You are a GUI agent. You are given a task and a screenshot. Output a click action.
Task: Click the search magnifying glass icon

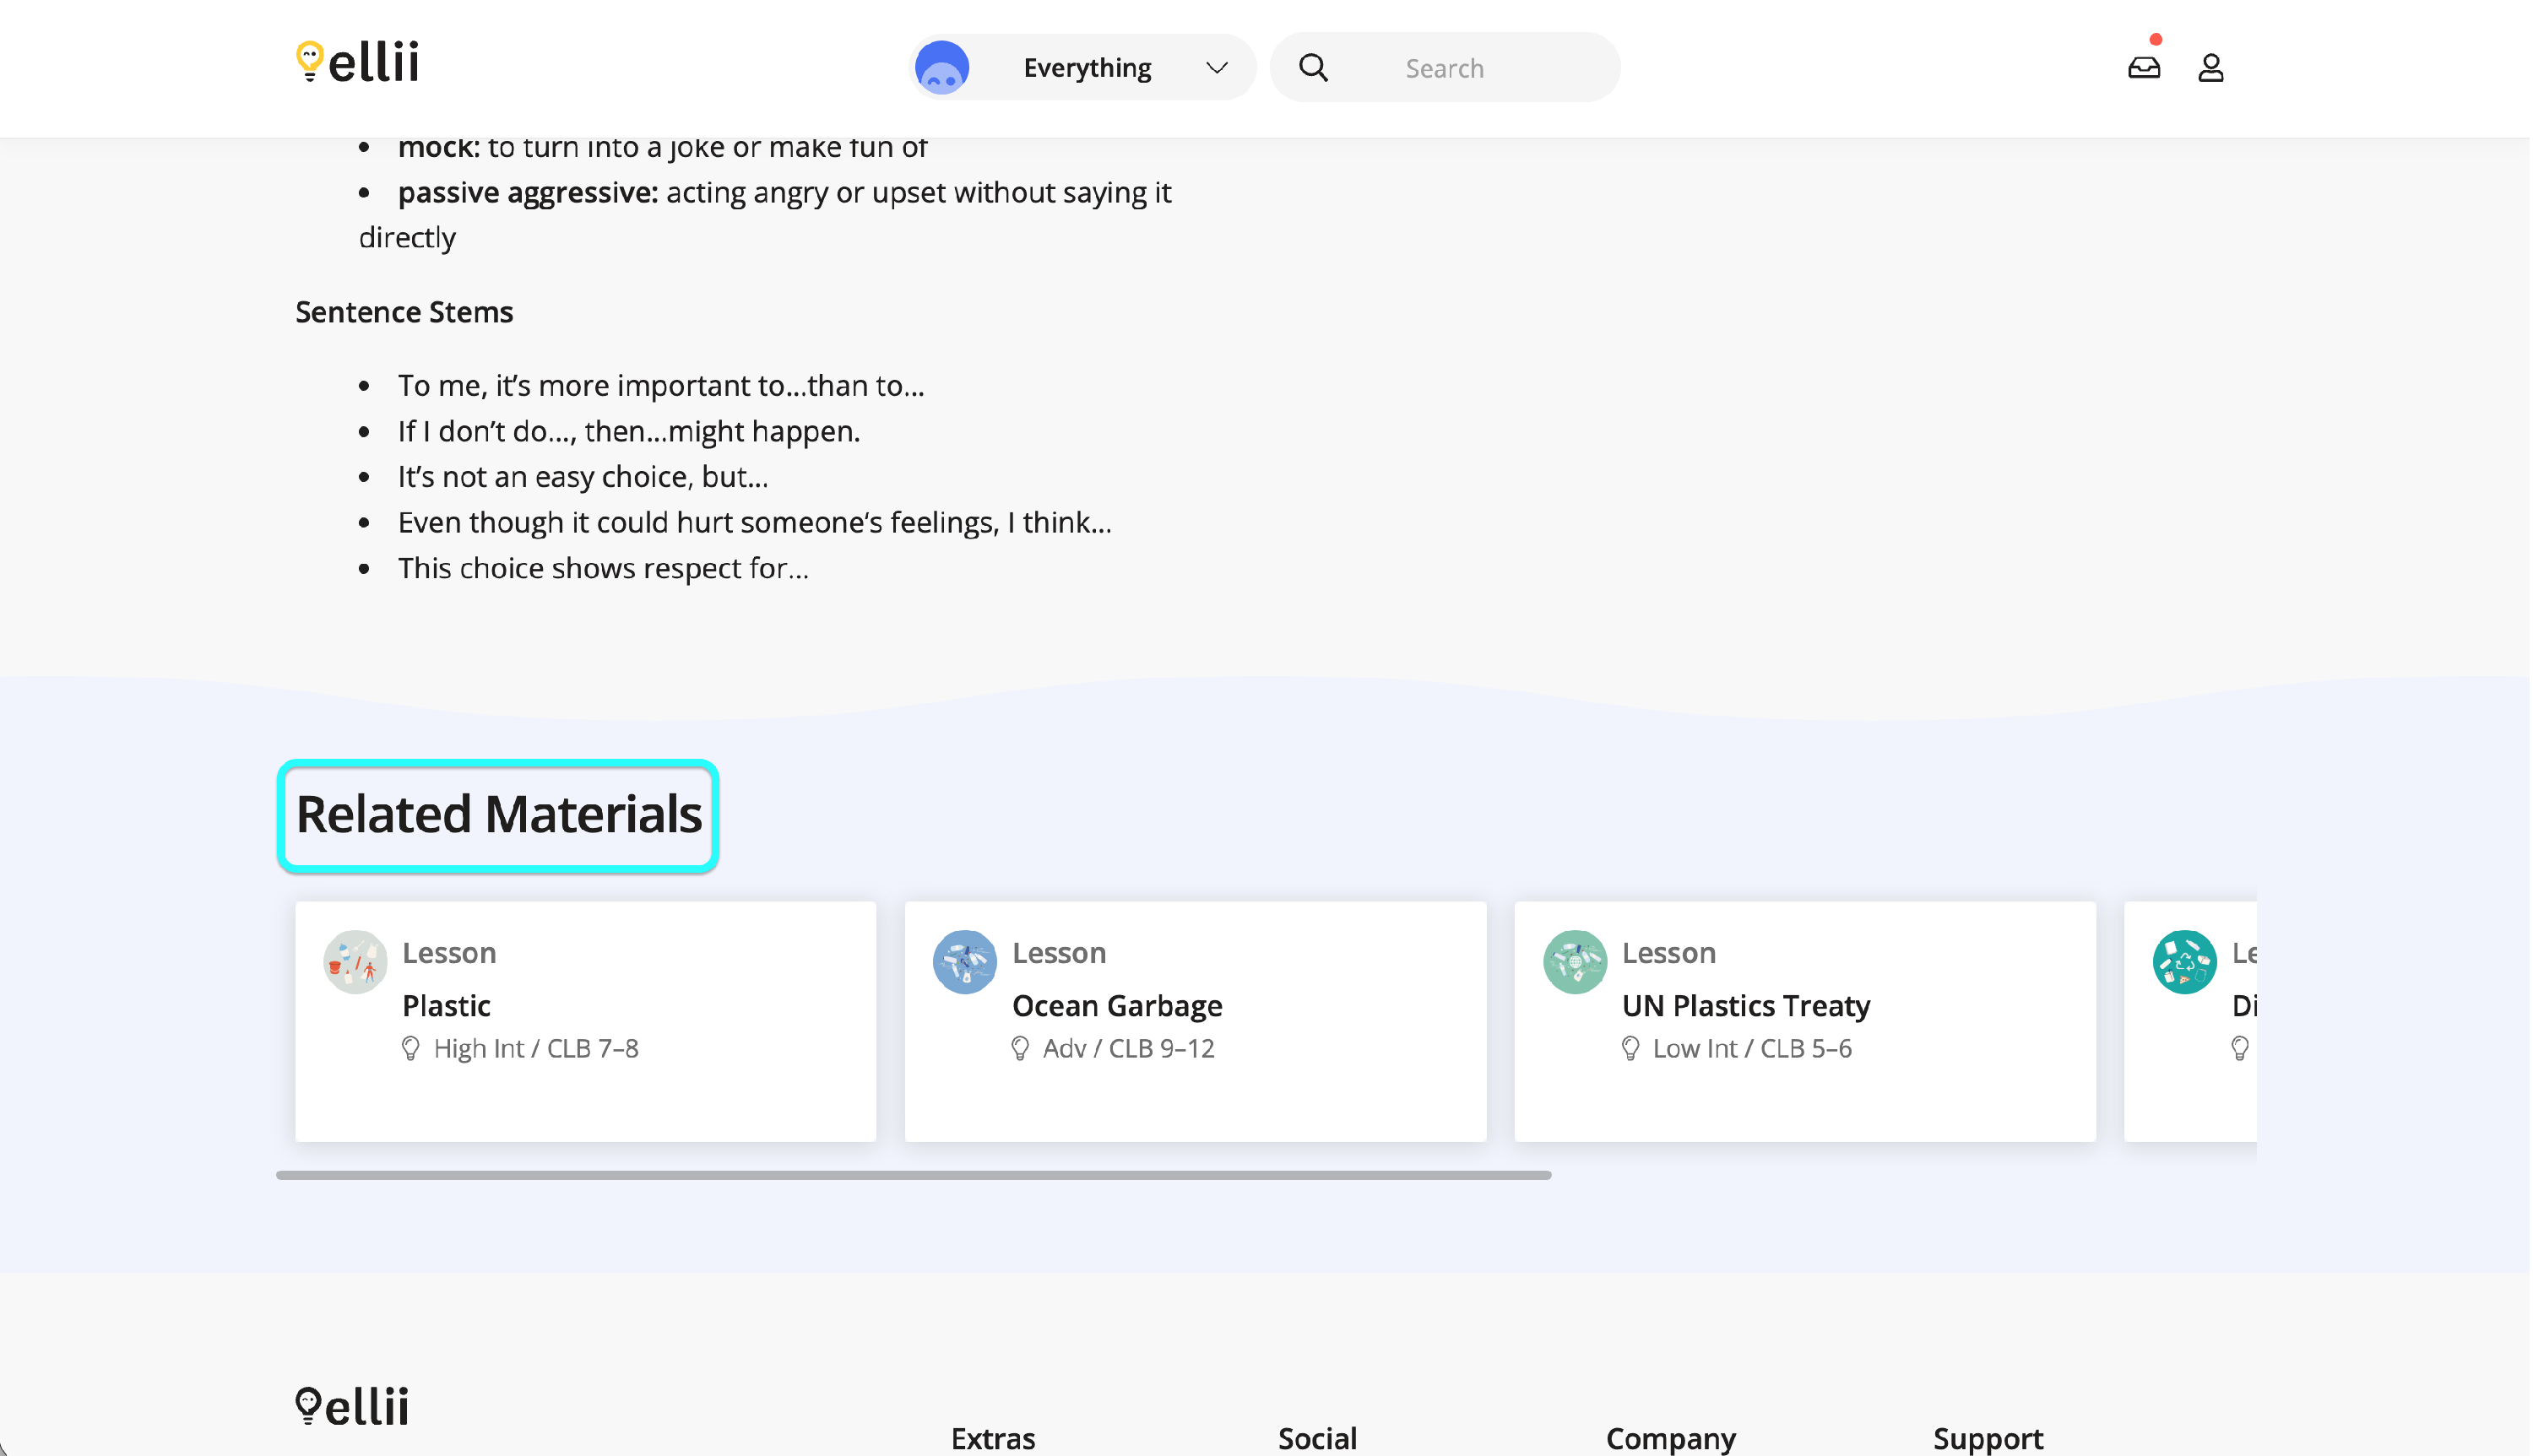pos(1314,67)
